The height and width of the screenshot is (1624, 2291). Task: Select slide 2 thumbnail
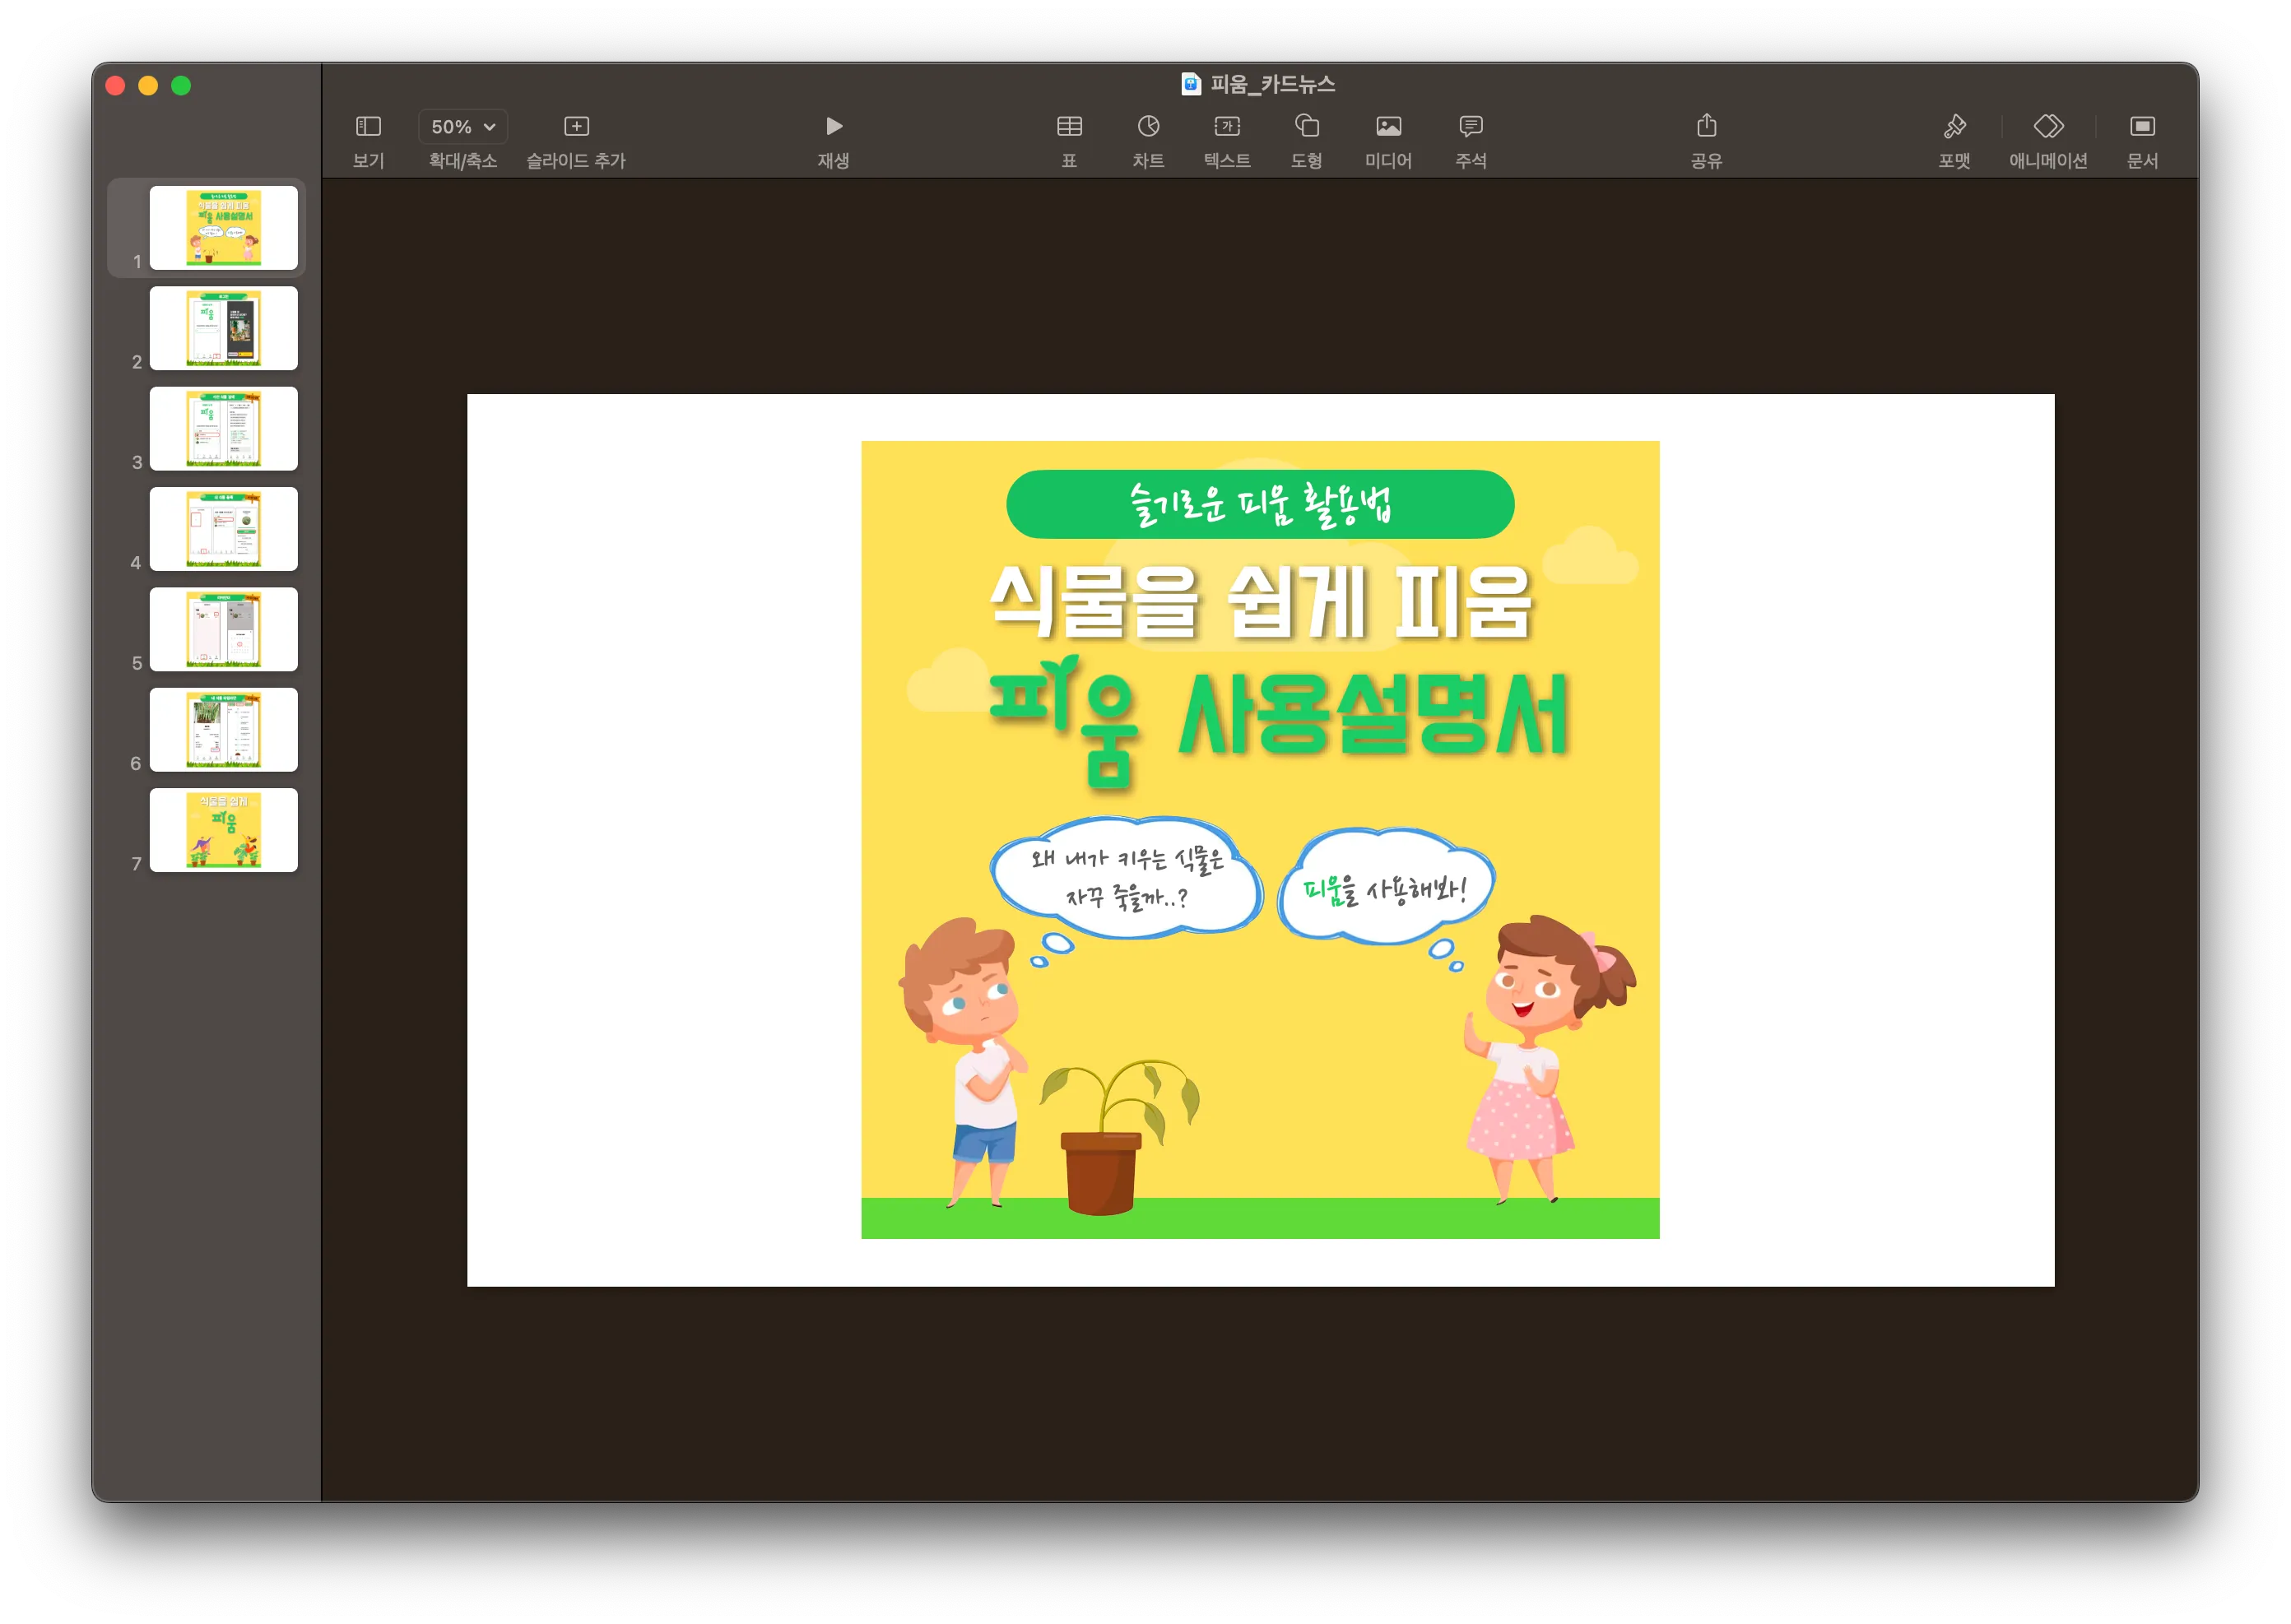224,328
